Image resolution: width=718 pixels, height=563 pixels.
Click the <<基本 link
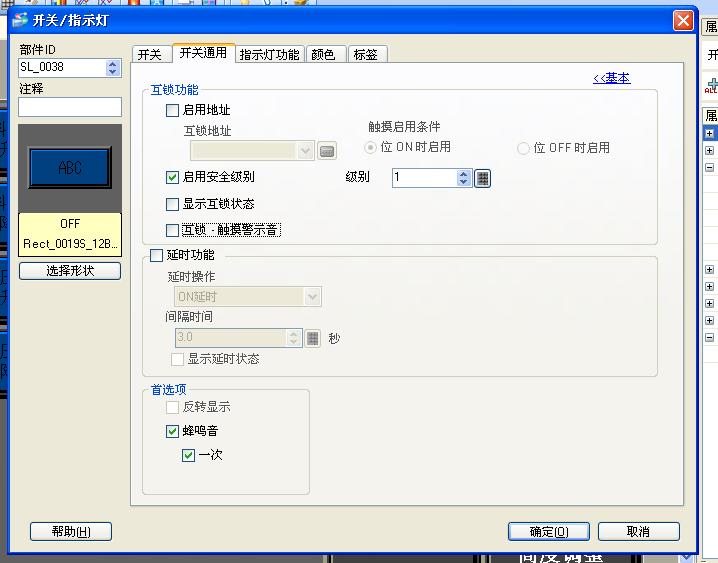(x=611, y=78)
